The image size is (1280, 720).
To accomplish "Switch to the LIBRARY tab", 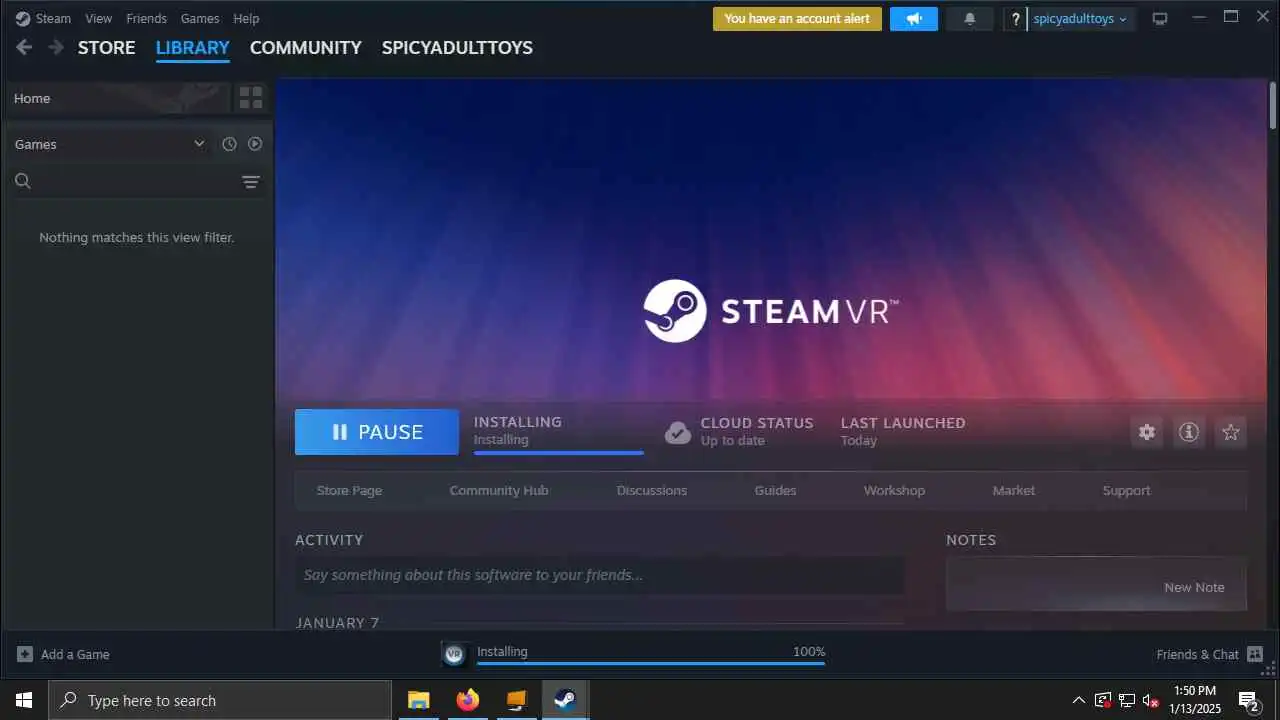I will pos(193,47).
